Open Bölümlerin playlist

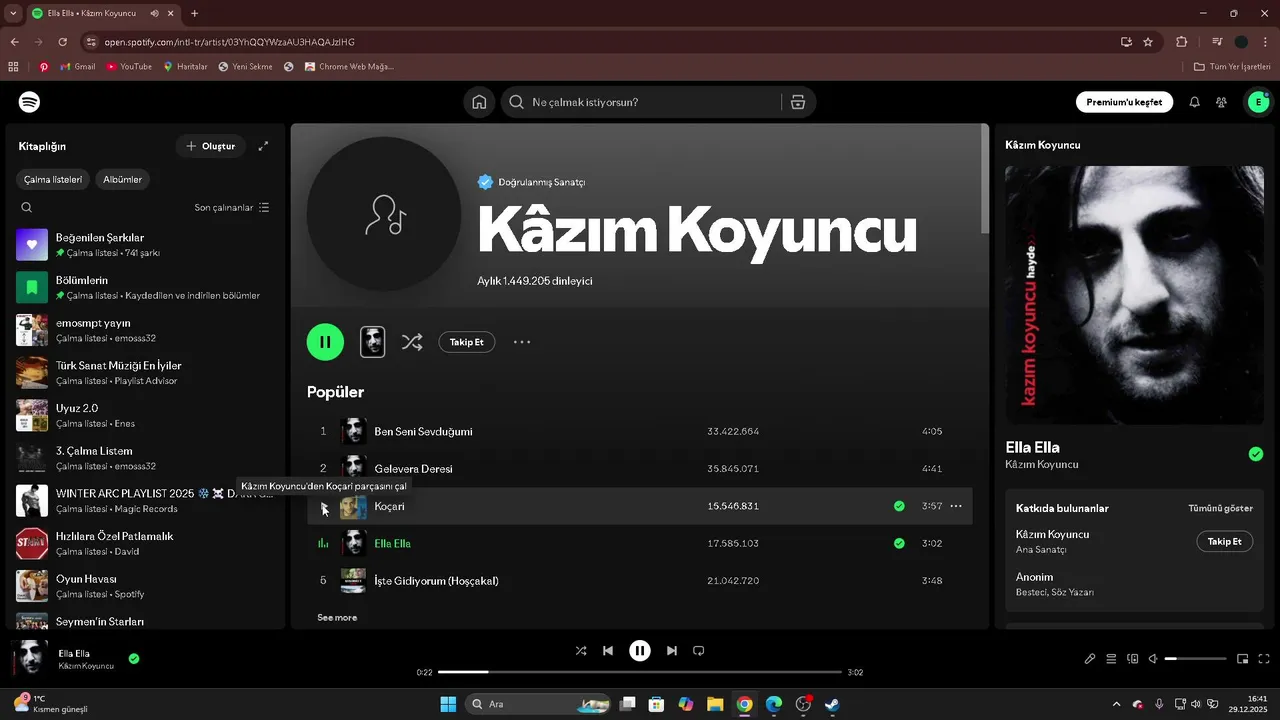[x=143, y=288]
